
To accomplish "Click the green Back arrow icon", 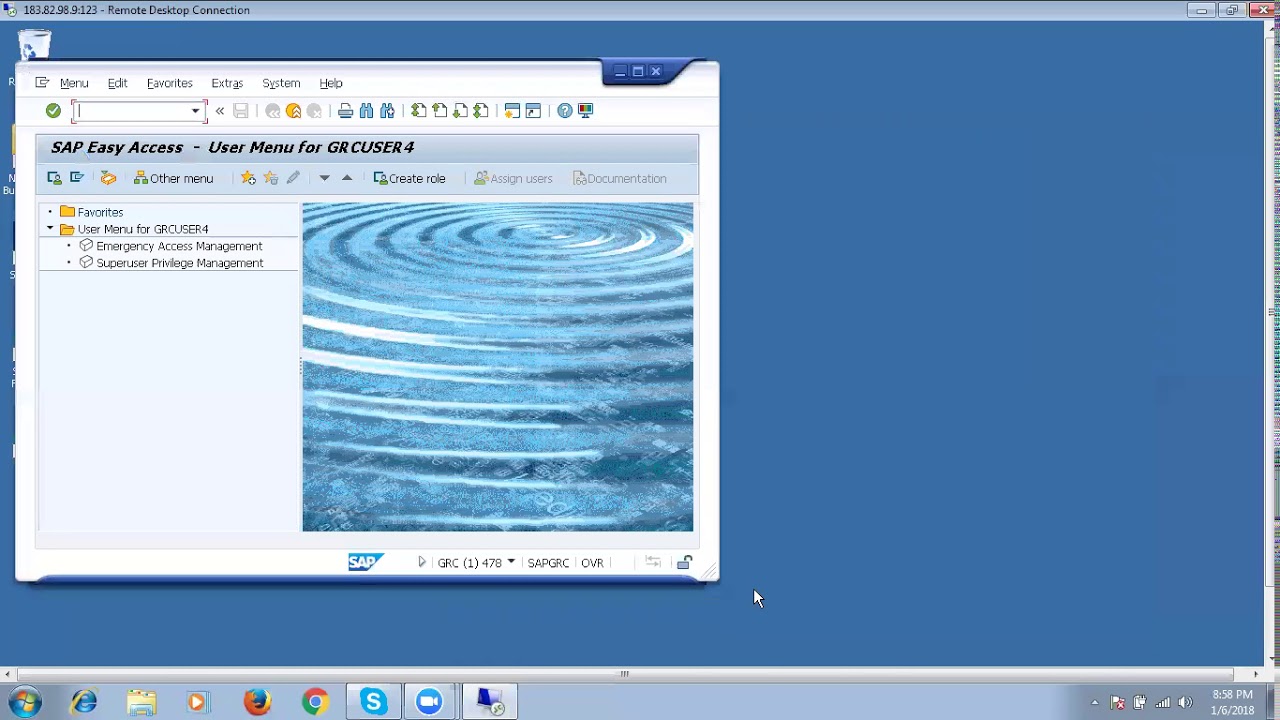I will 272,111.
